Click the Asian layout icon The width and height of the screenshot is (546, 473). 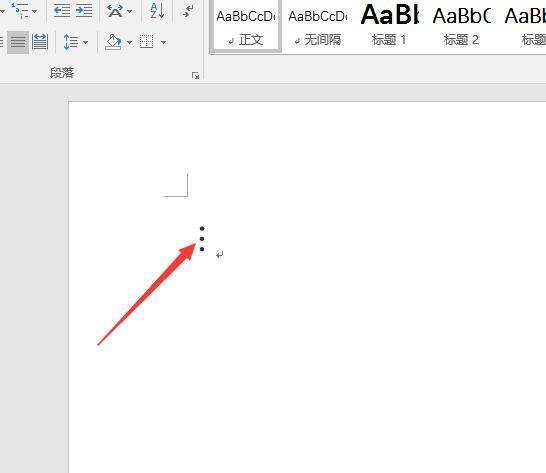115,11
